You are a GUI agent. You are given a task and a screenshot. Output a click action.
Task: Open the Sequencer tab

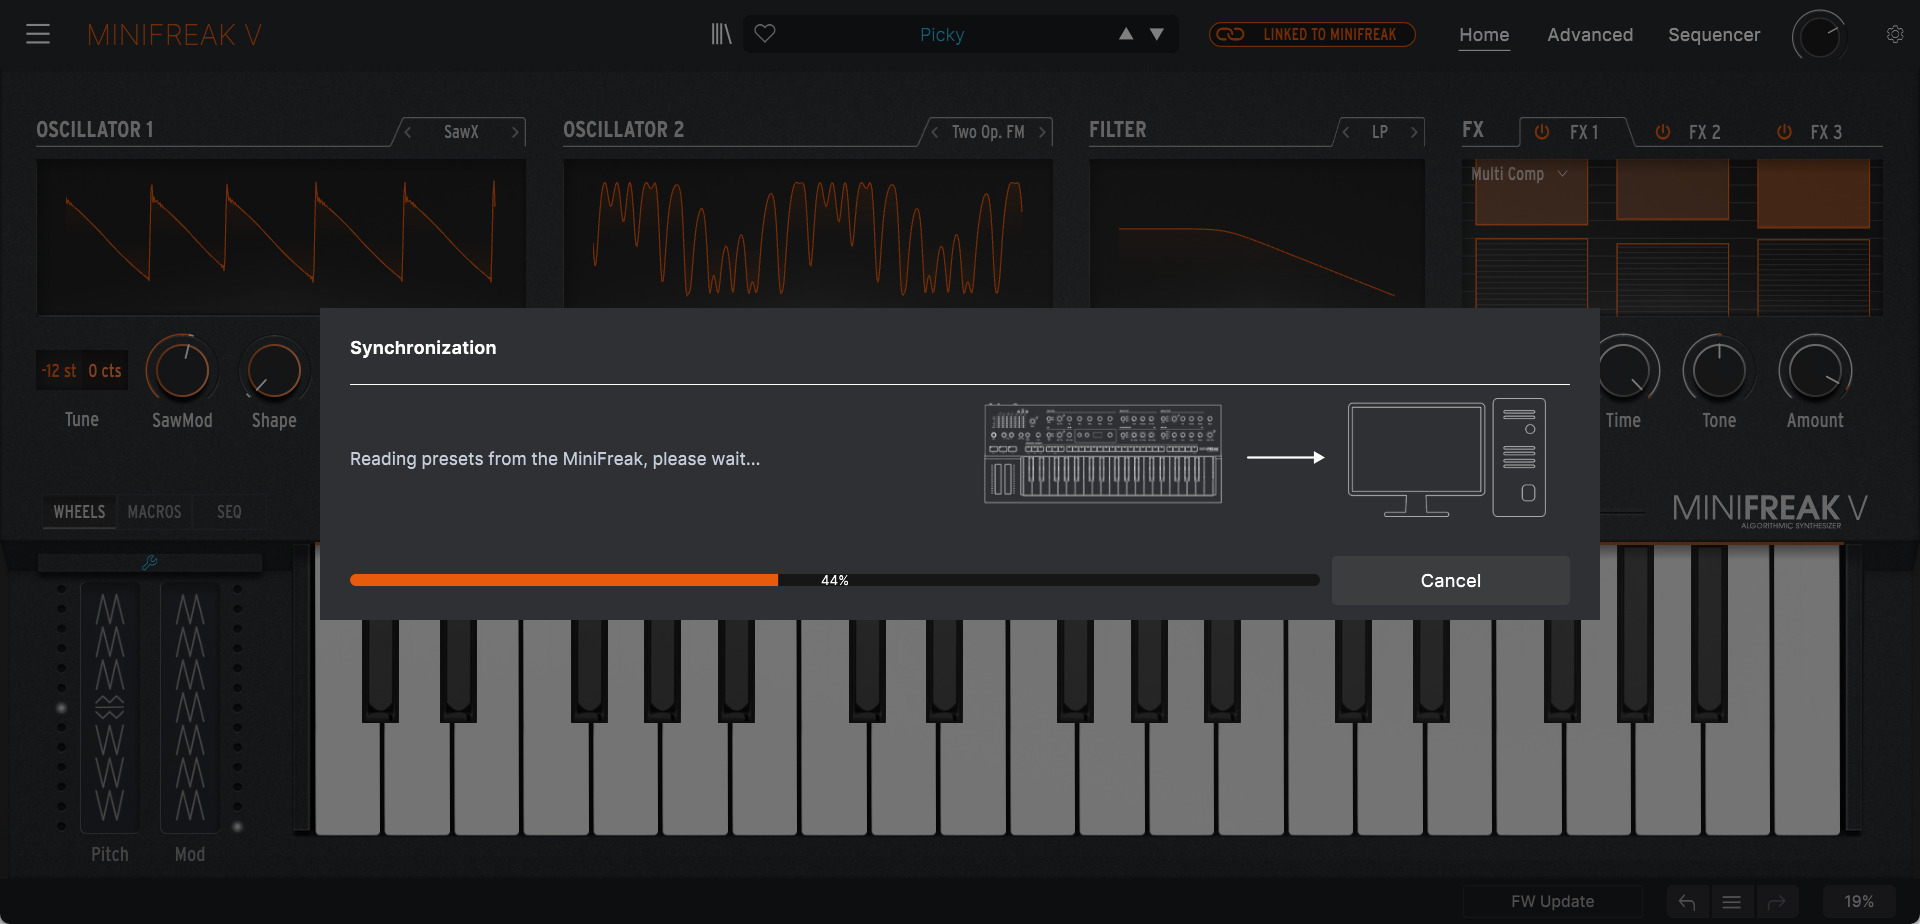1714,35
